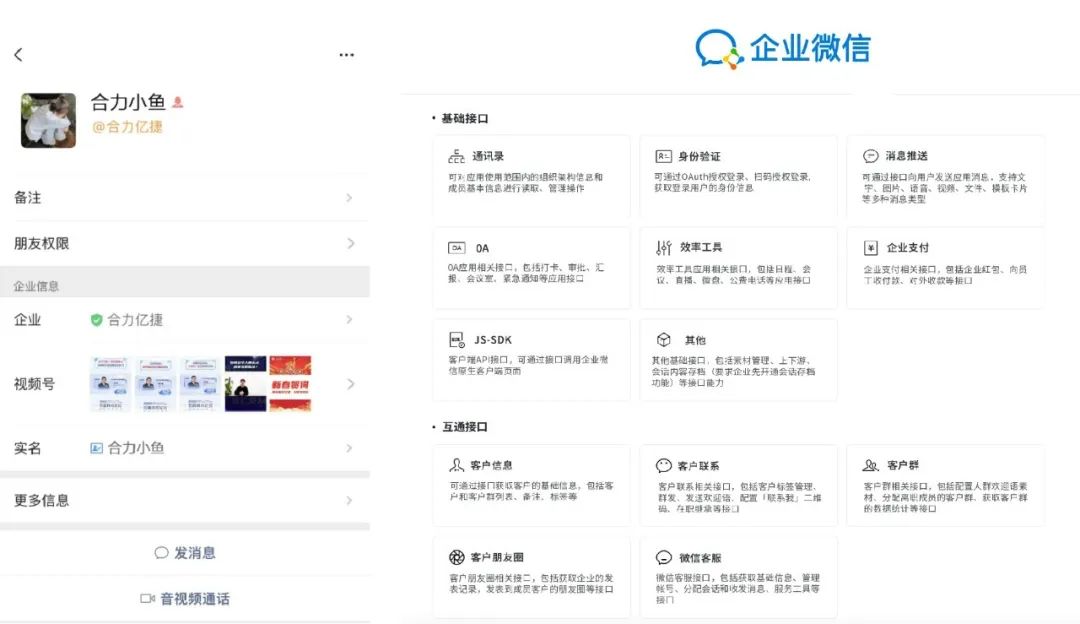Click the 企业微信 brand title text
Viewport: 1080px width, 624px height.
click(810, 48)
